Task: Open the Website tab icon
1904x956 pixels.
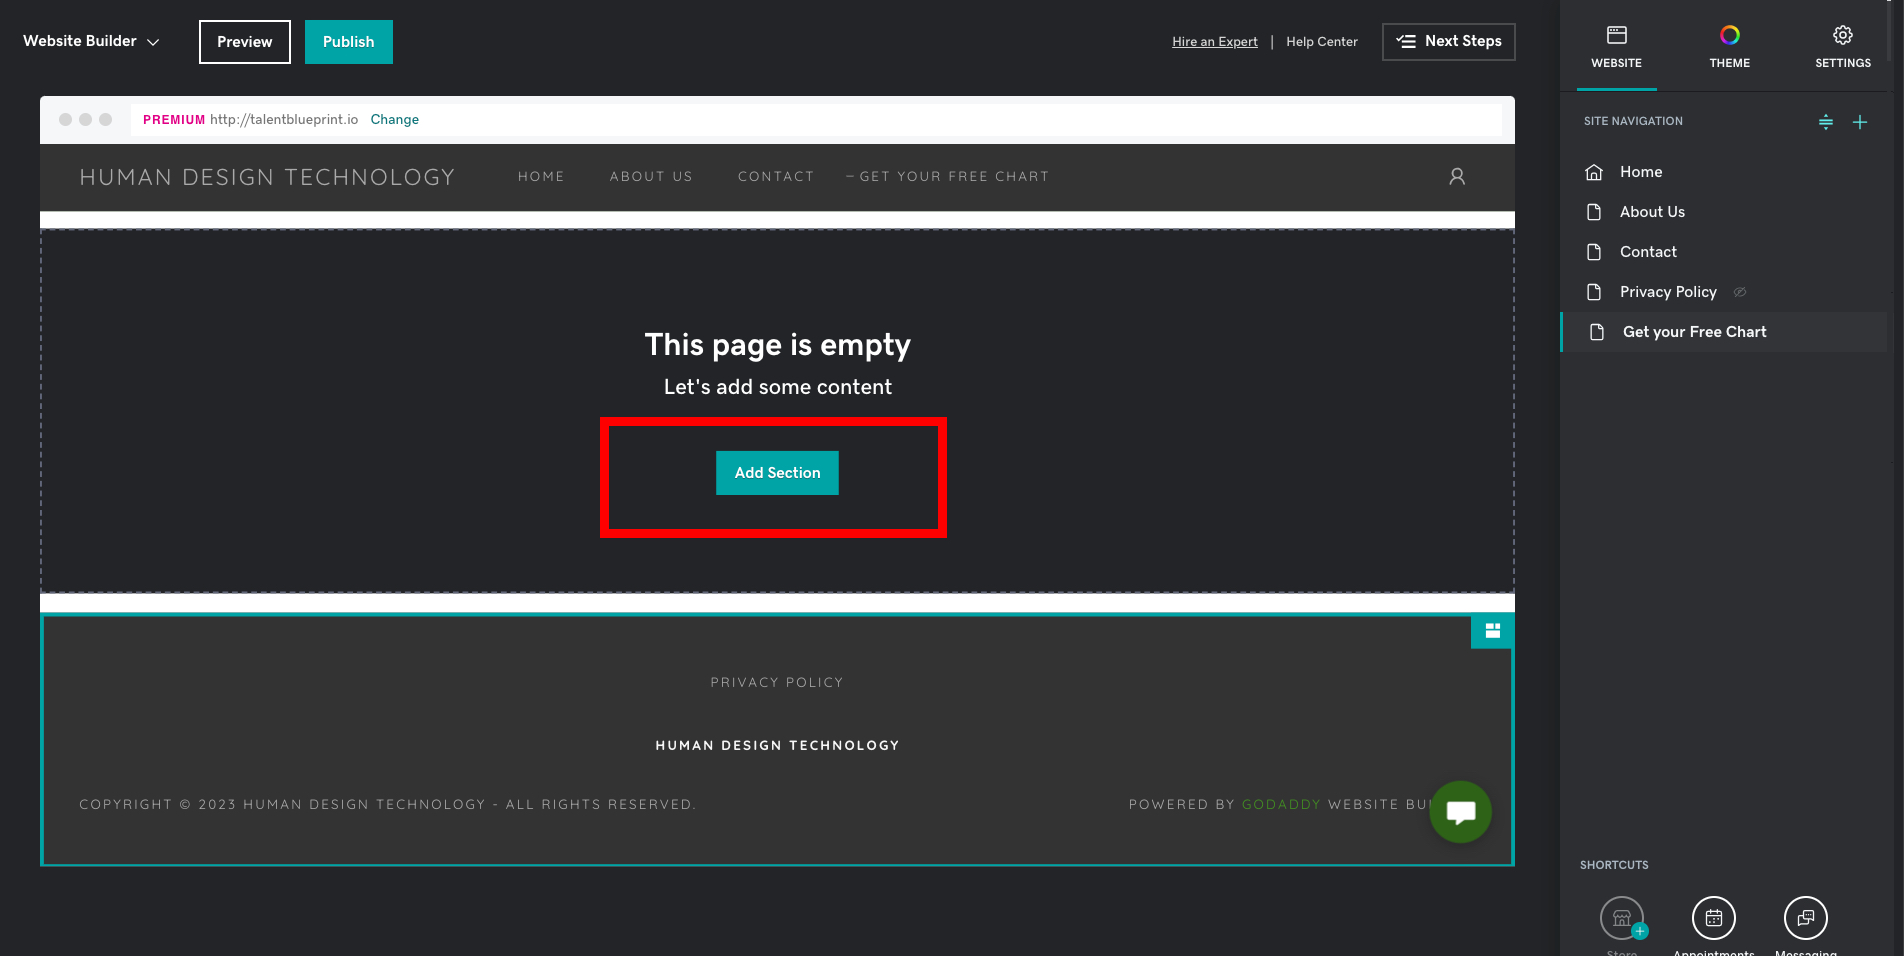Action: pos(1616,36)
